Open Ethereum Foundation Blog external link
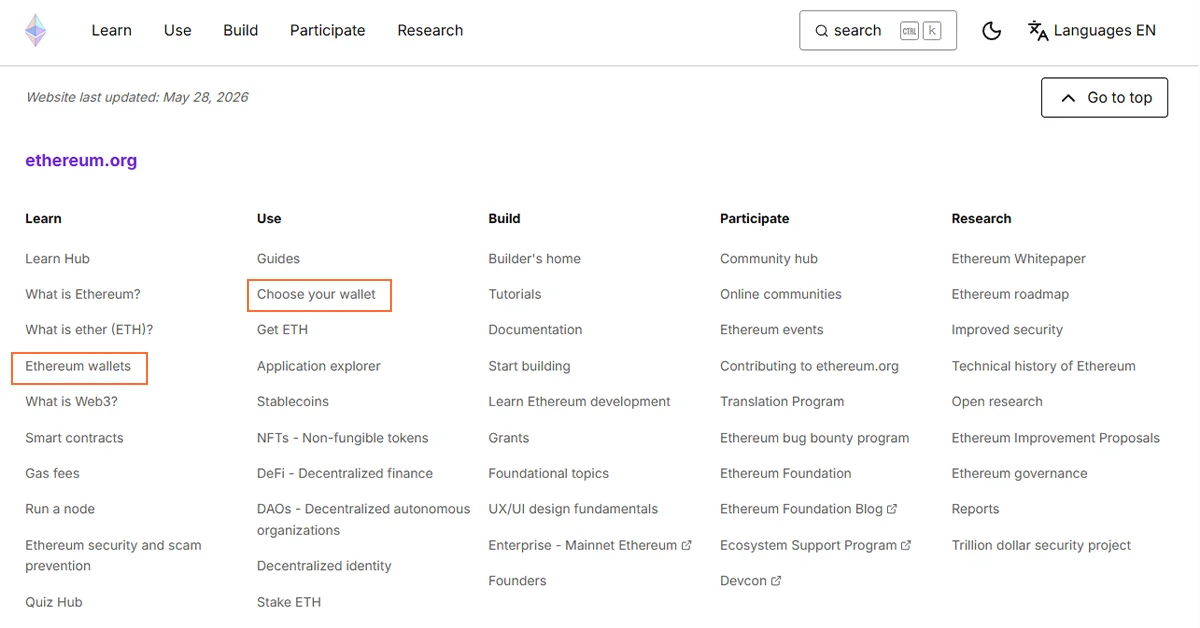 point(809,509)
